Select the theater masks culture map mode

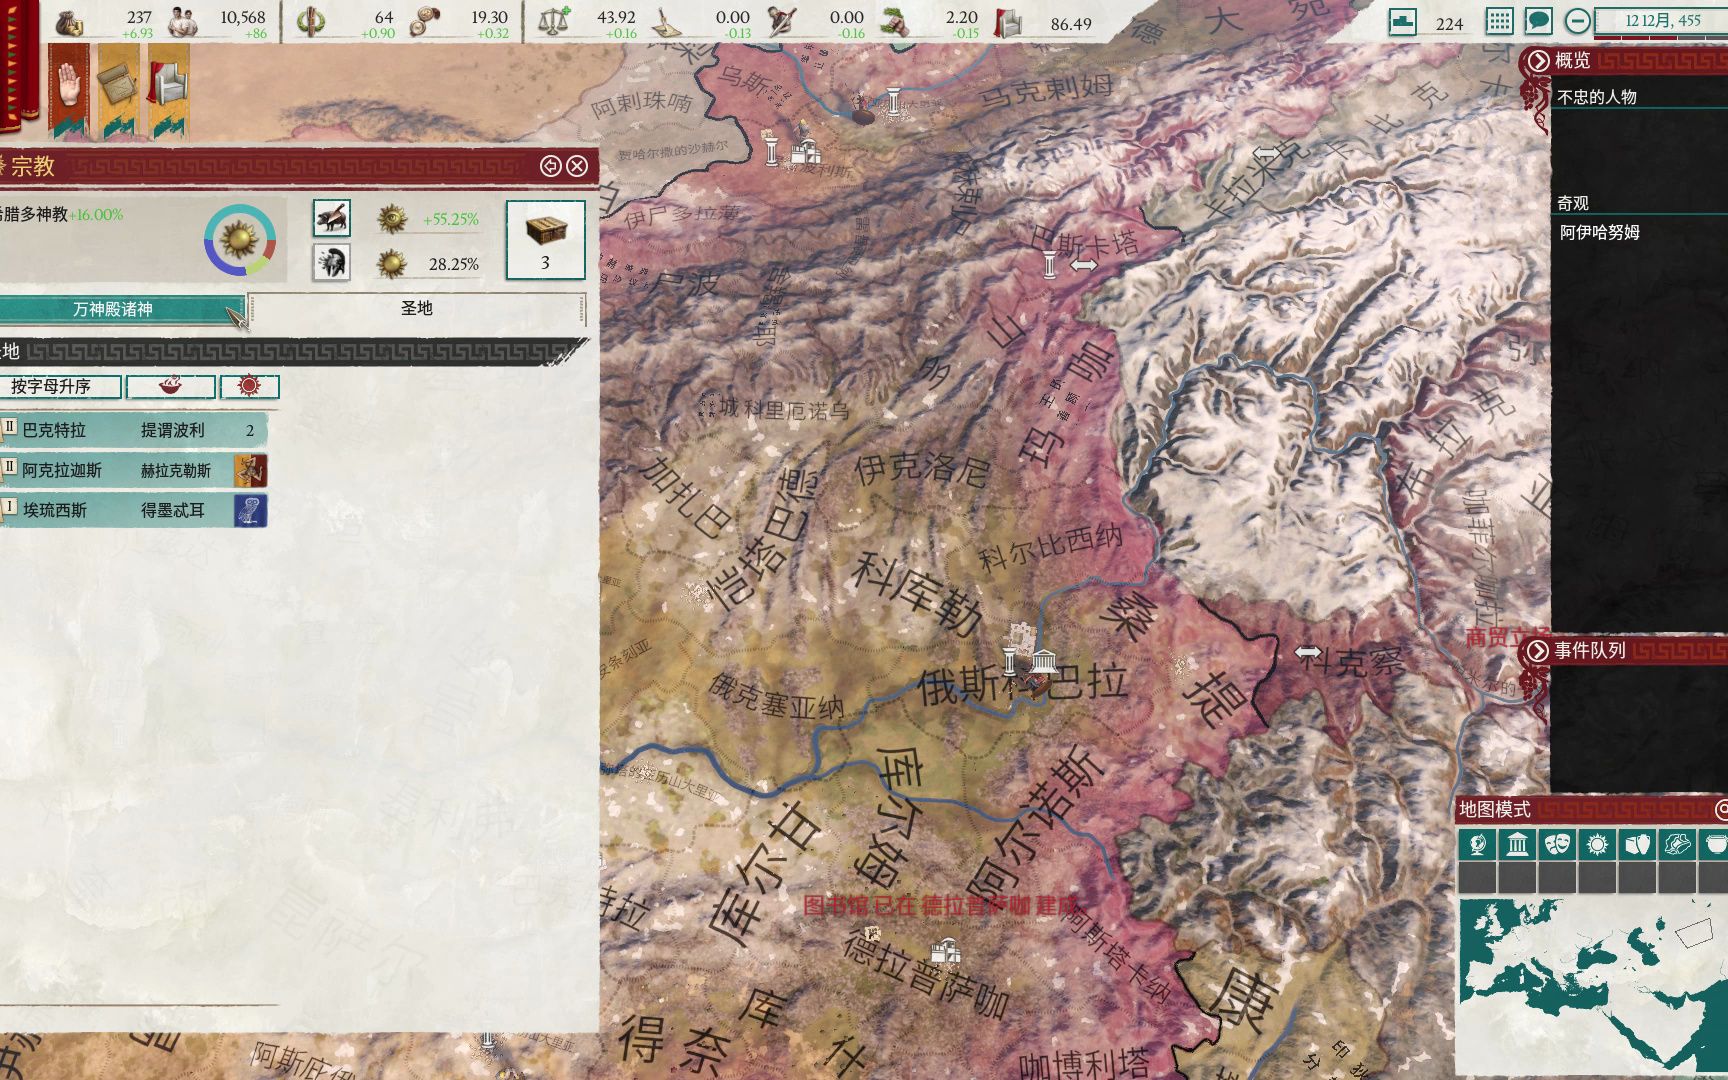(x=1557, y=845)
